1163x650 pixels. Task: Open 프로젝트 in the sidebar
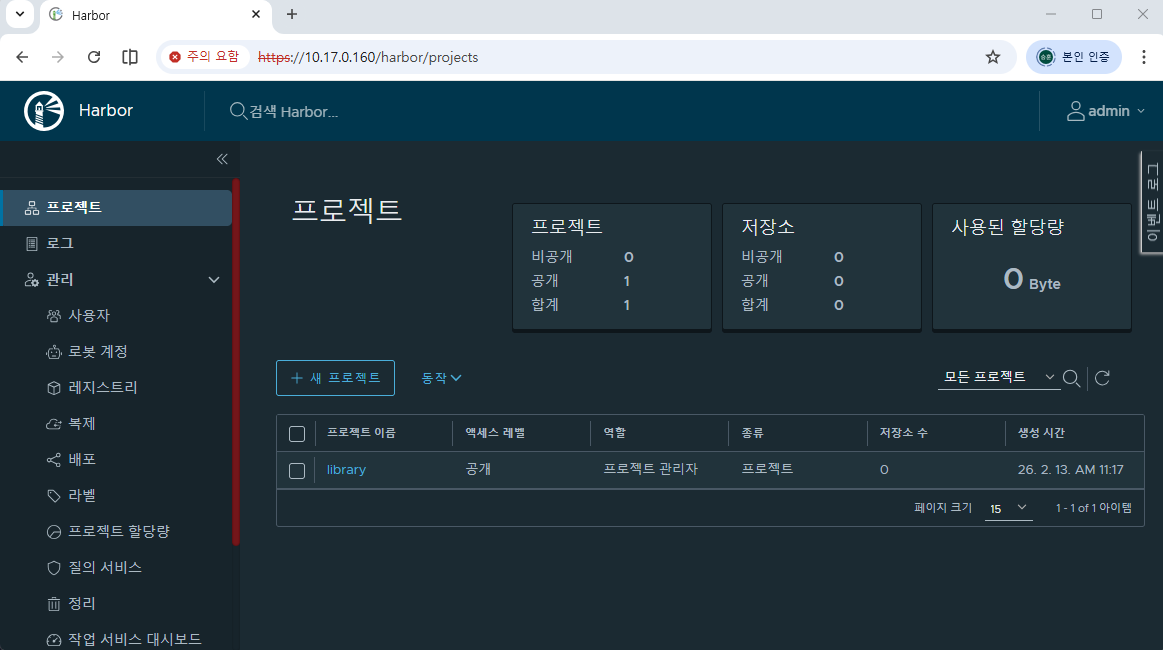[x=117, y=208]
